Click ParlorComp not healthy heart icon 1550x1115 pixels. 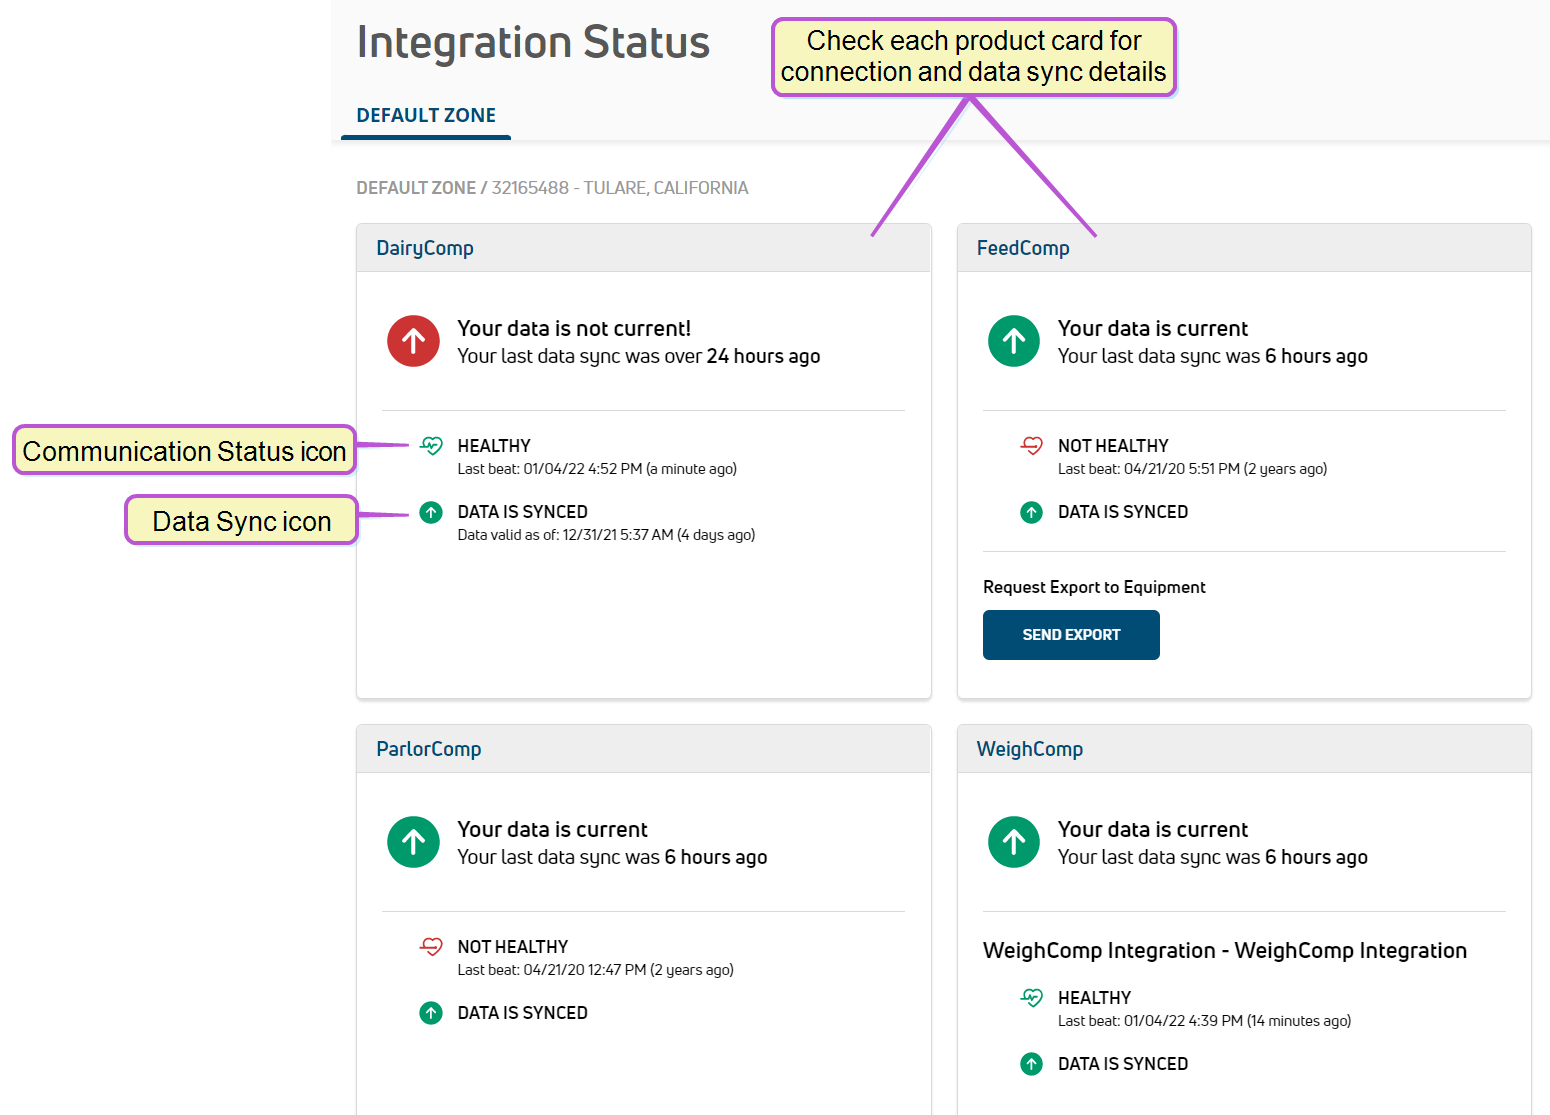[x=431, y=946]
